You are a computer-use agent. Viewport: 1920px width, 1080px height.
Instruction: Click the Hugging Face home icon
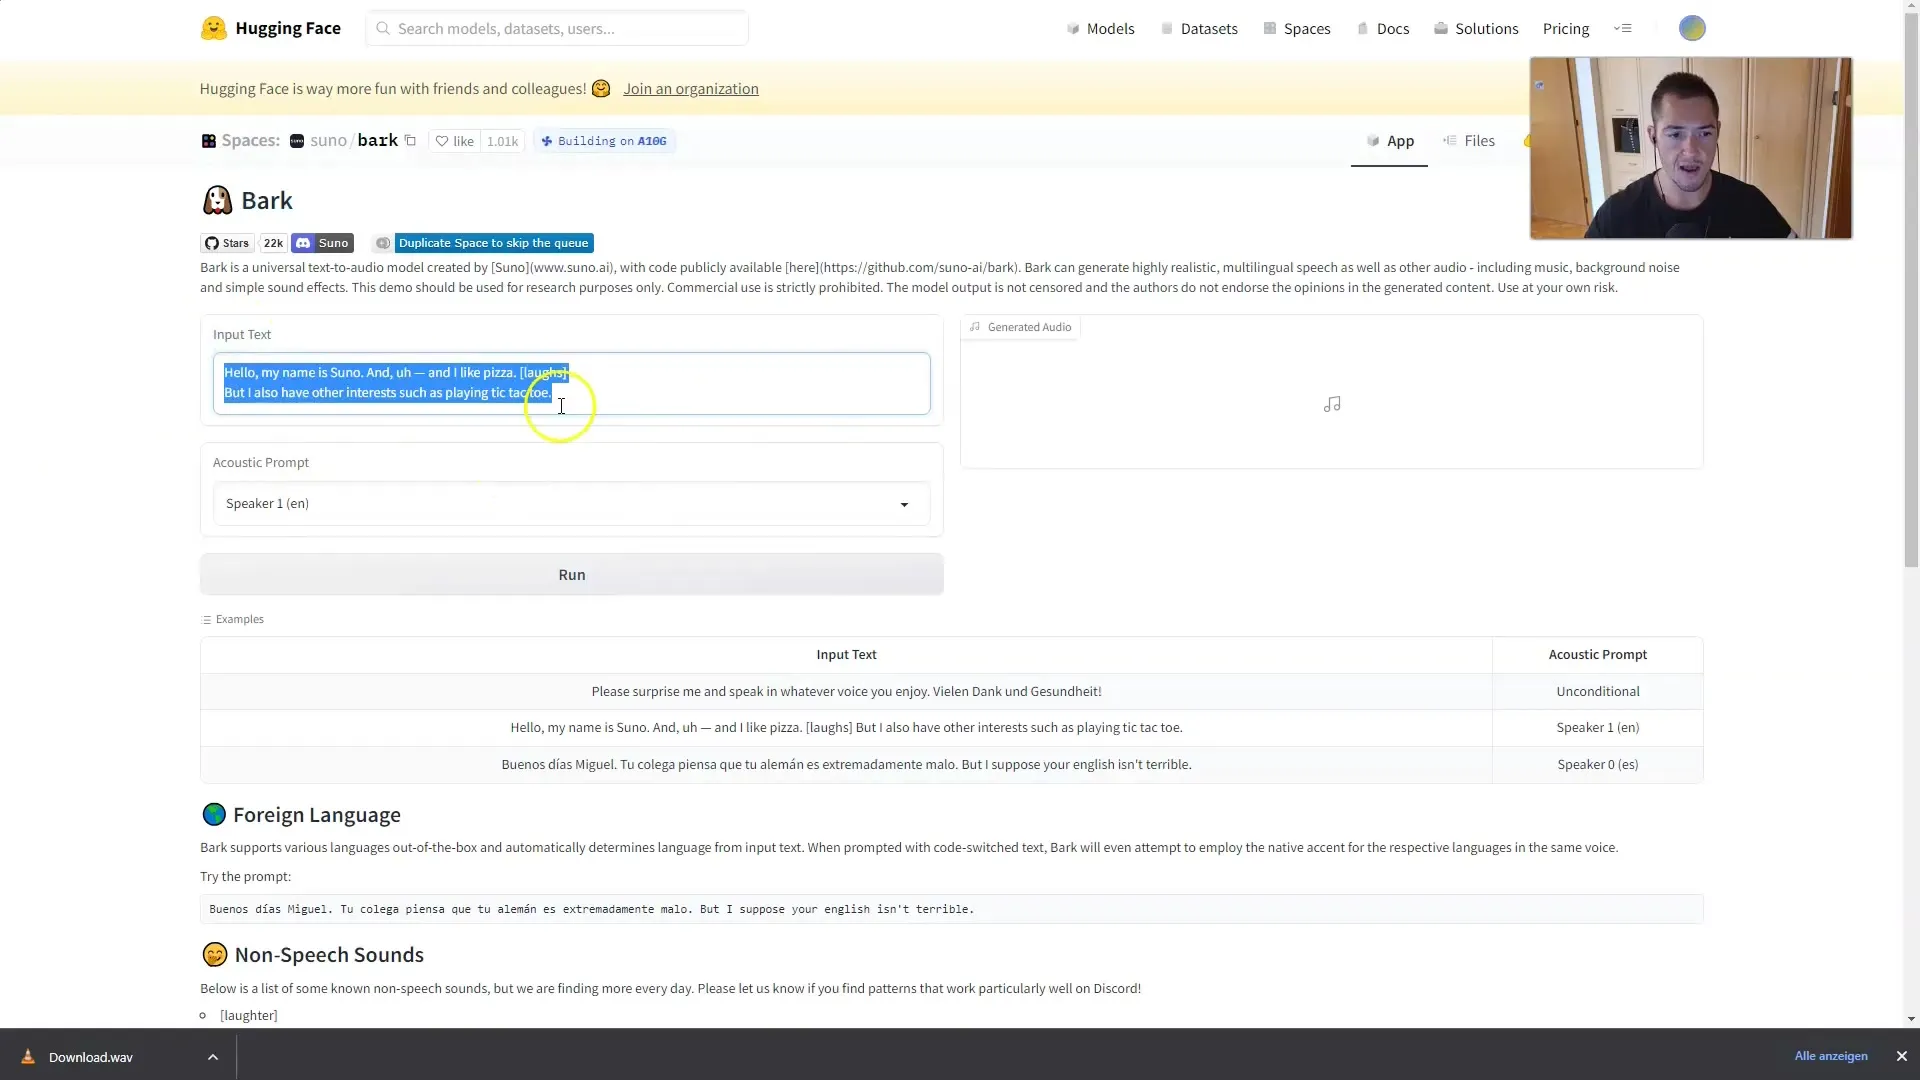click(x=214, y=28)
